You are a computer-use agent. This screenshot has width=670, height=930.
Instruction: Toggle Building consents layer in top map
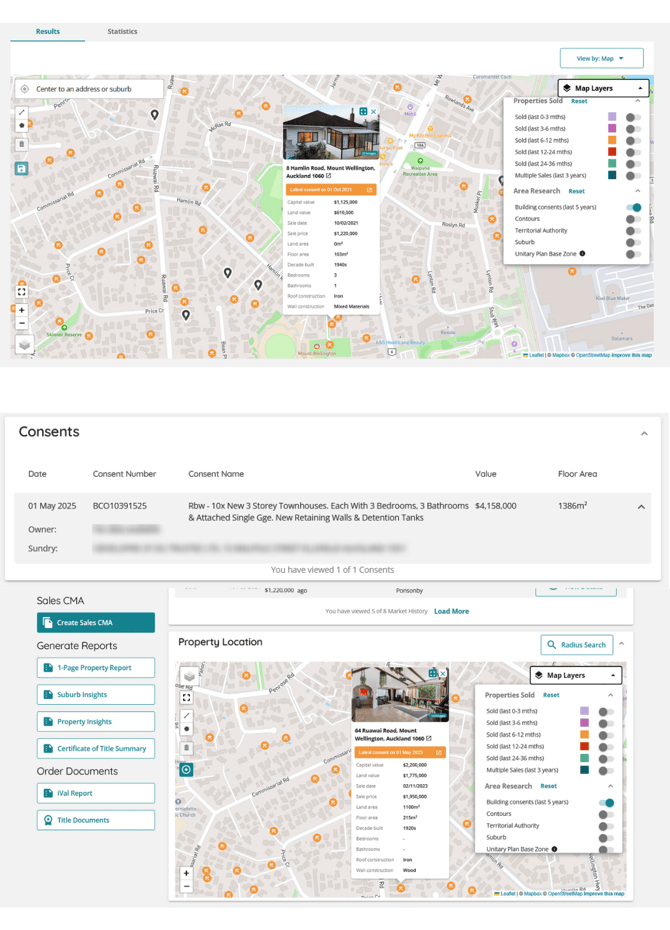pyautogui.click(x=633, y=207)
